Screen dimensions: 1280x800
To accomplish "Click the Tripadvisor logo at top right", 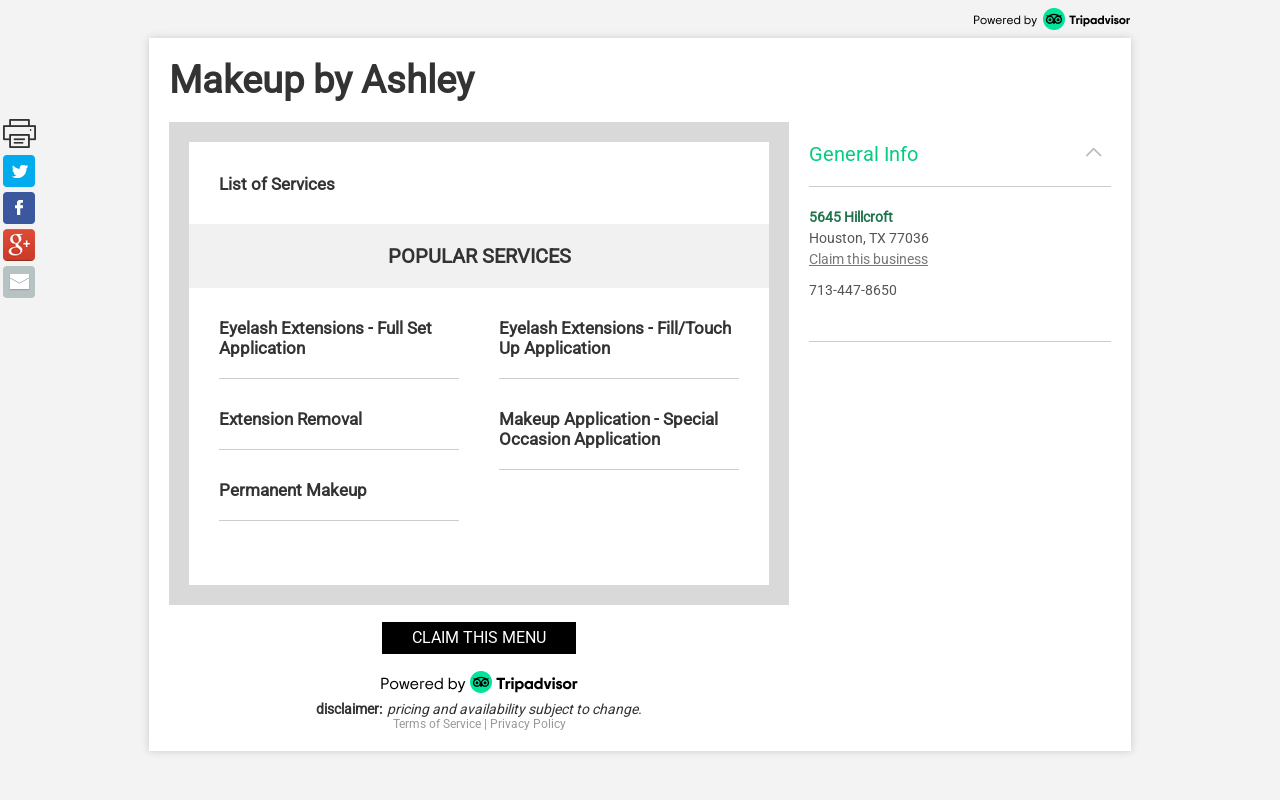I will tap(1086, 19).
